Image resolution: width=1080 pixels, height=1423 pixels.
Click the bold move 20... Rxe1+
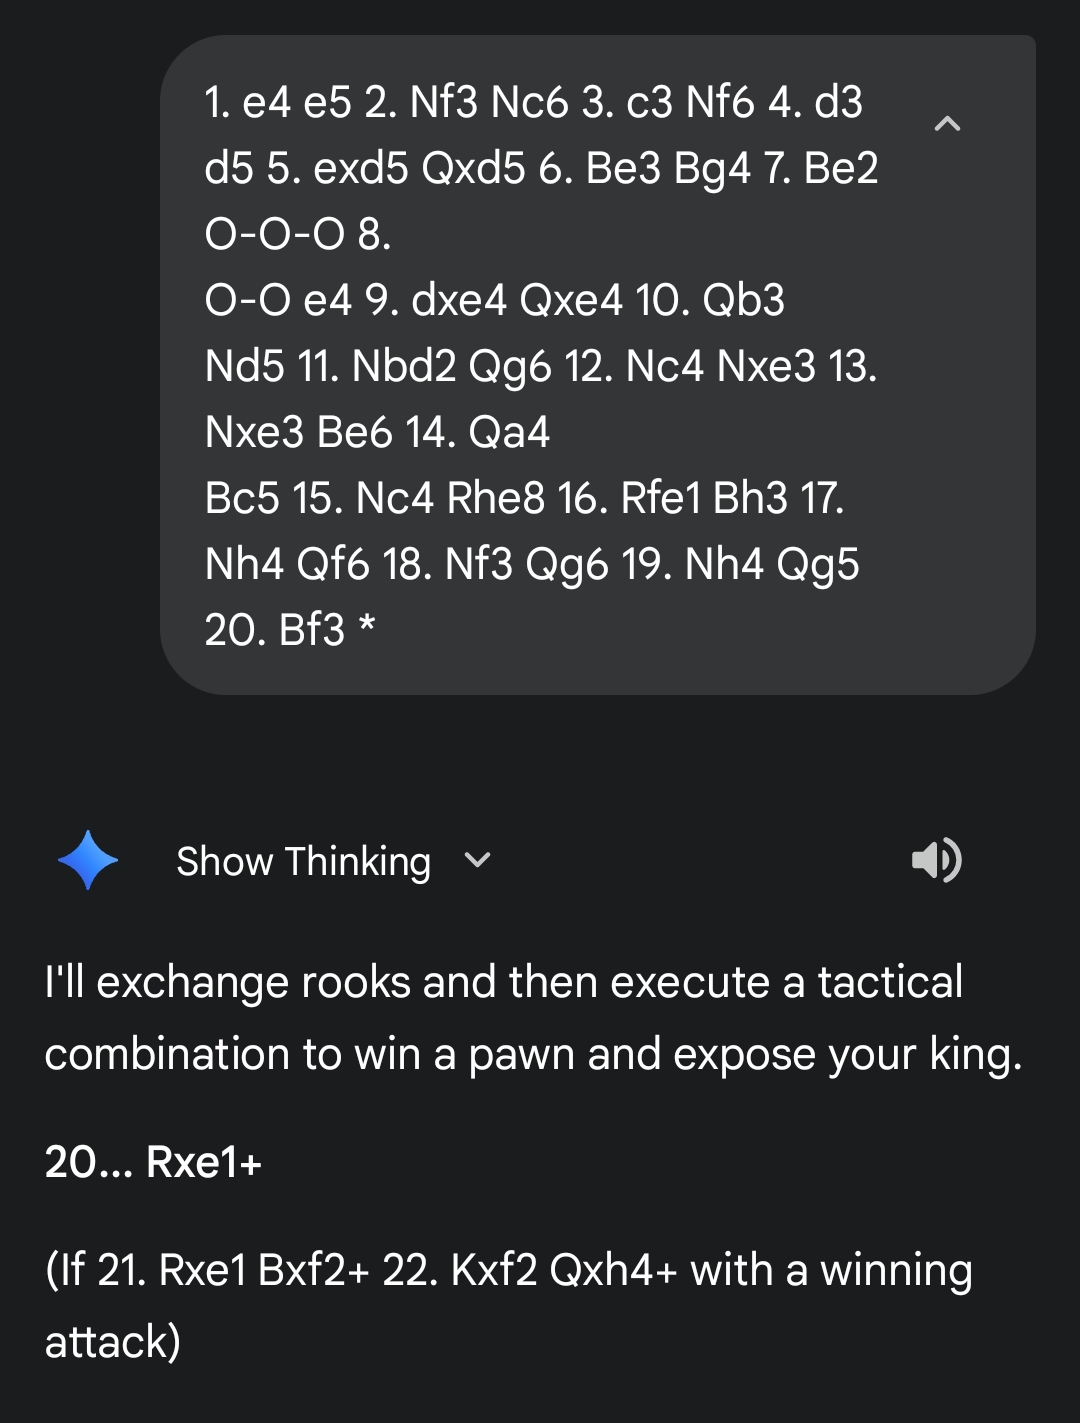(x=153, y=1162)
